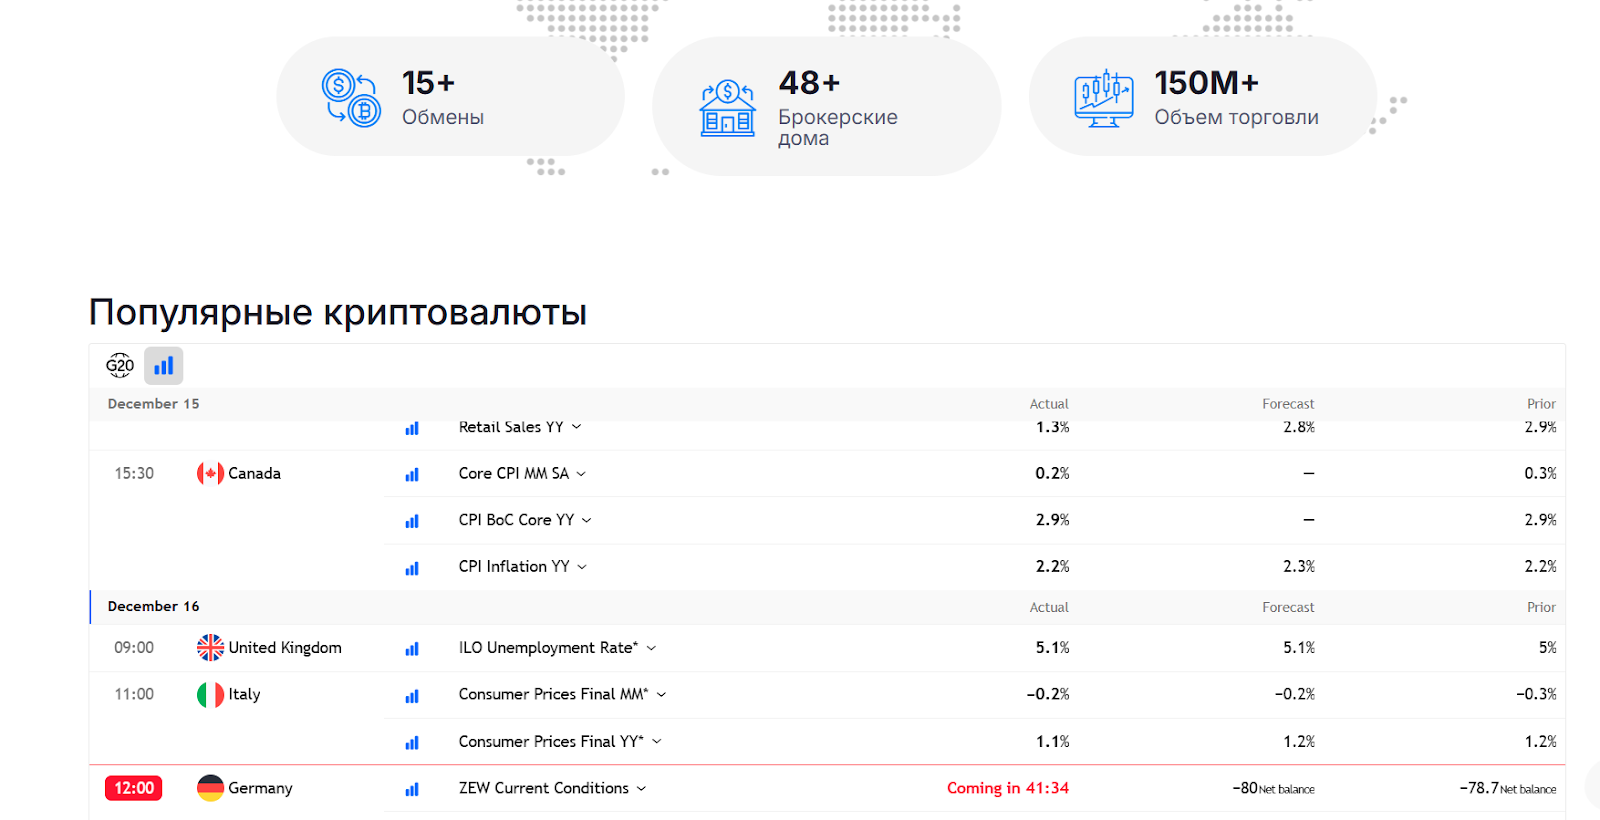Click the brokerage house icon beside 48+
This screenshot has width=1600, height=820.
pyautogui.click(x=727, y=108)
